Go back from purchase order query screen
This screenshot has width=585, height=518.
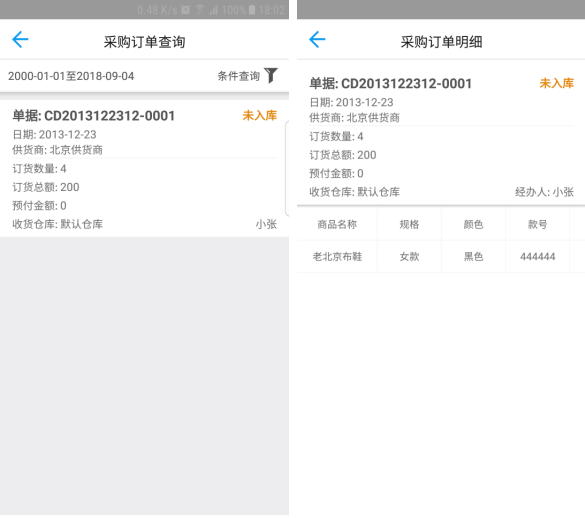(20, 40)
